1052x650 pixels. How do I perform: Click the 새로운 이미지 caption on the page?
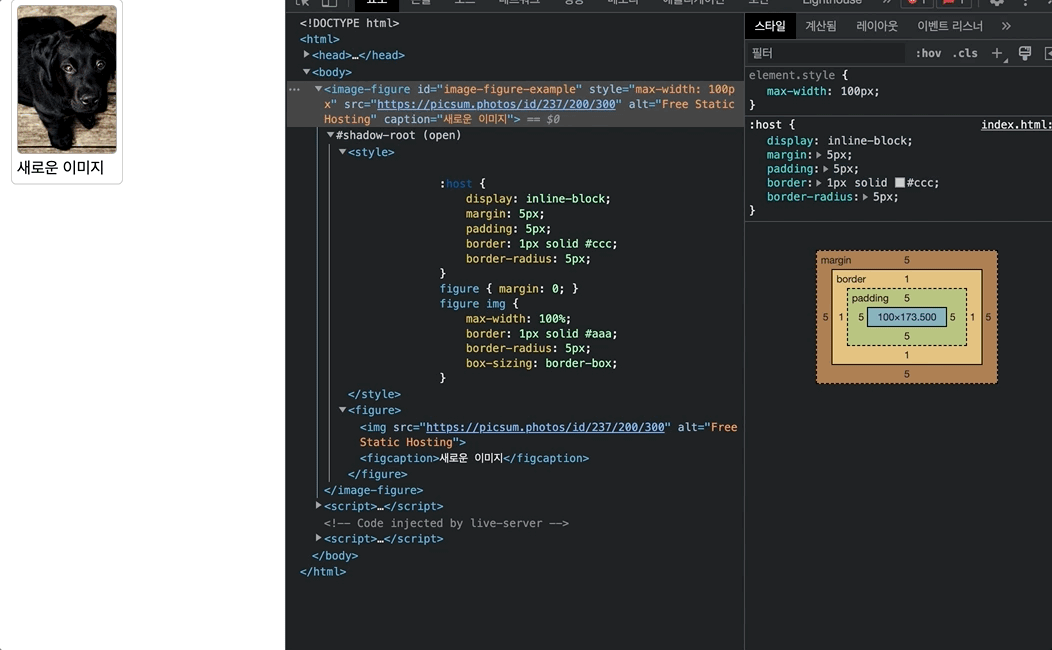tap(60, 167)
